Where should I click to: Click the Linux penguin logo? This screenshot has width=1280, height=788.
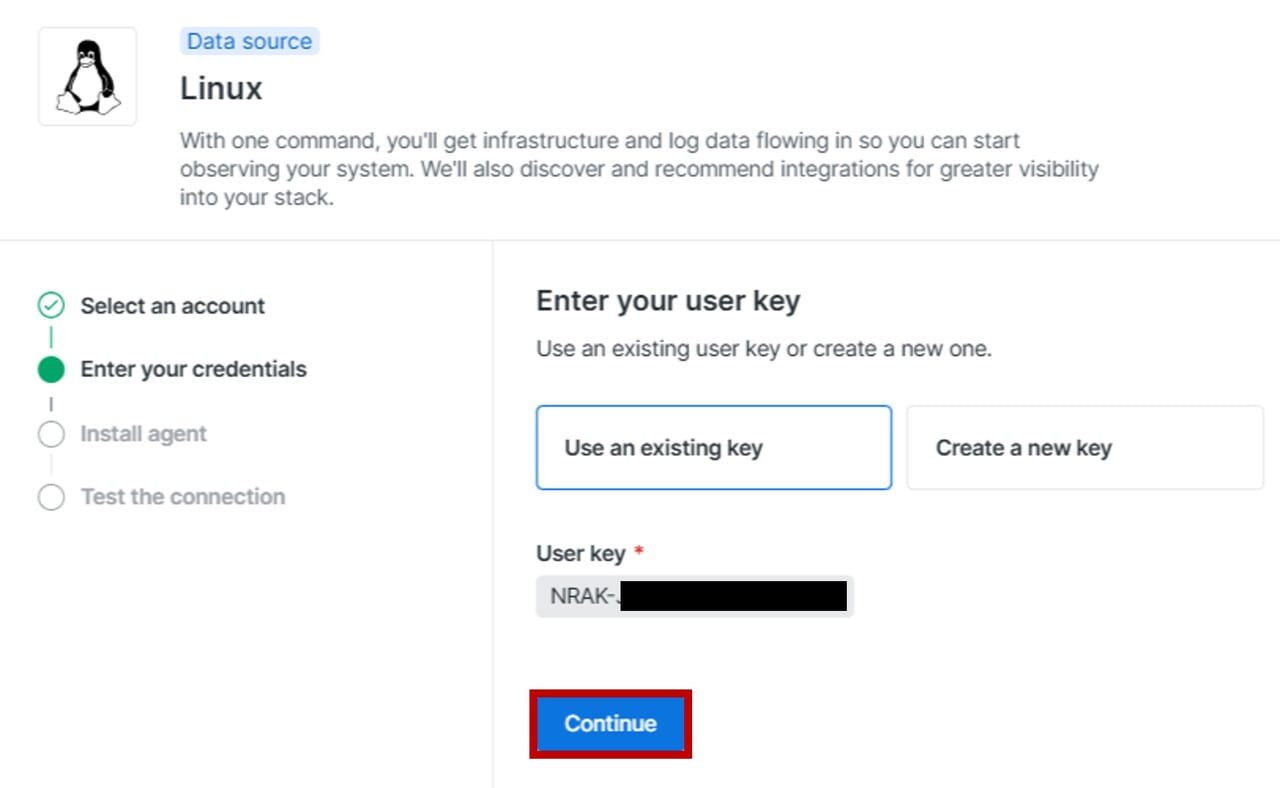[87, 77]
